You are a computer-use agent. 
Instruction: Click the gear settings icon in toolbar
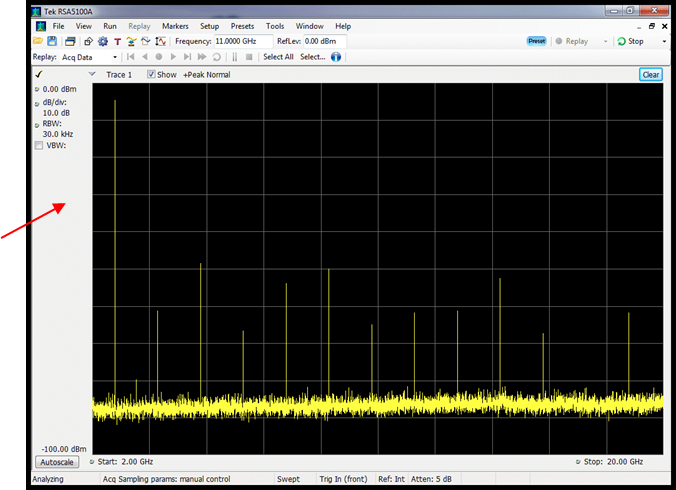tap(103, 42)
